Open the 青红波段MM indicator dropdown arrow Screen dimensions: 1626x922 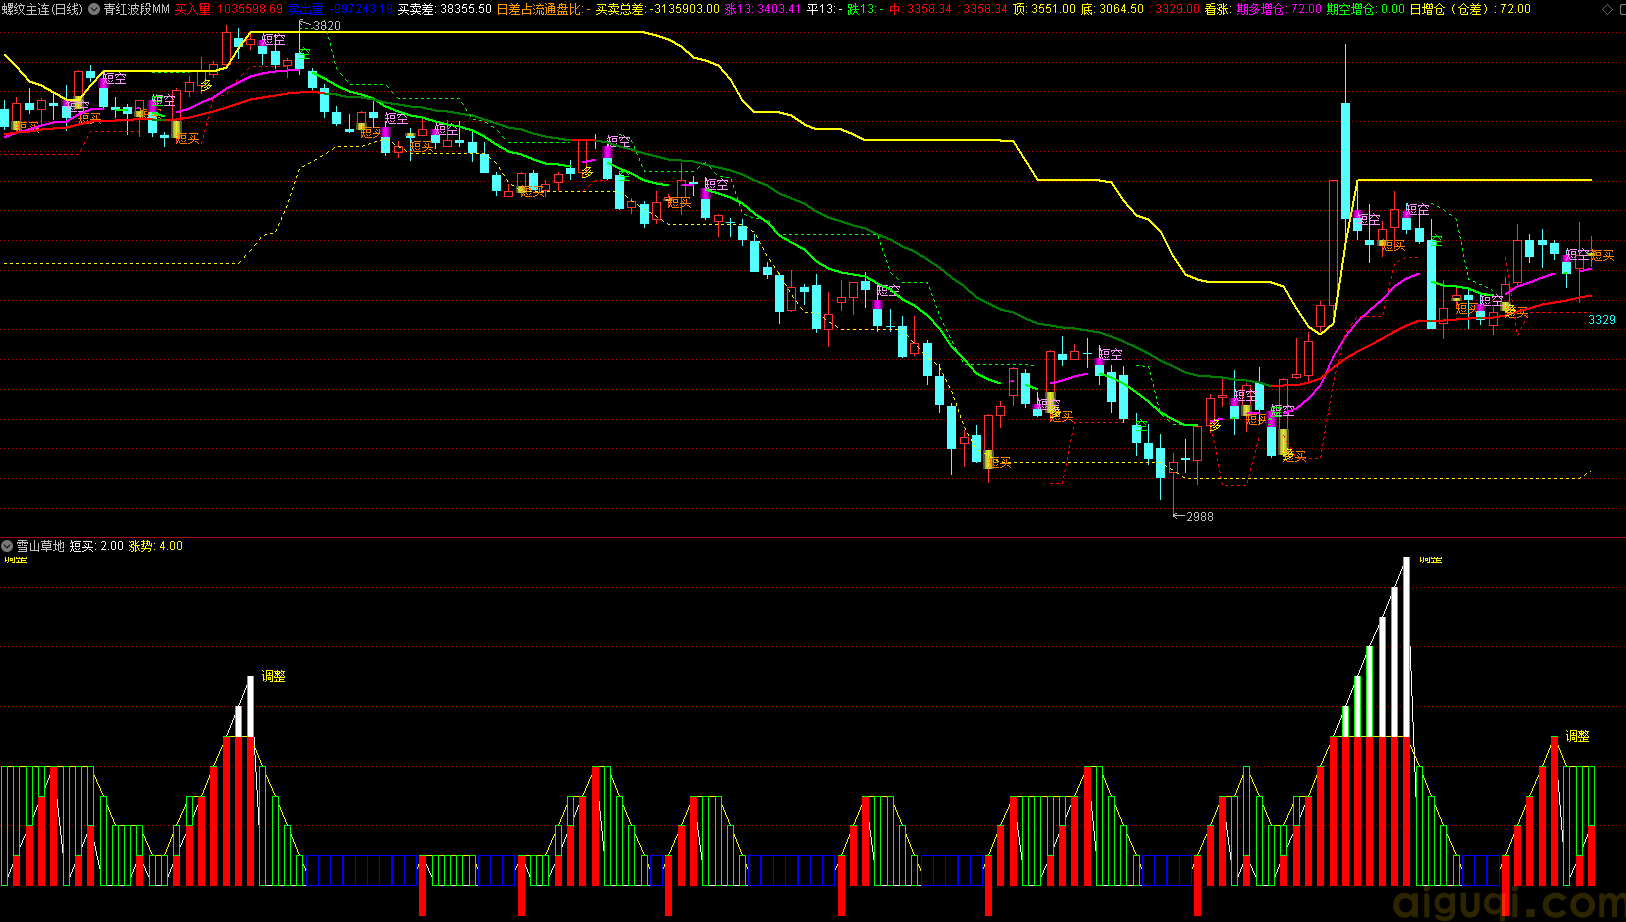coord(94,9)
